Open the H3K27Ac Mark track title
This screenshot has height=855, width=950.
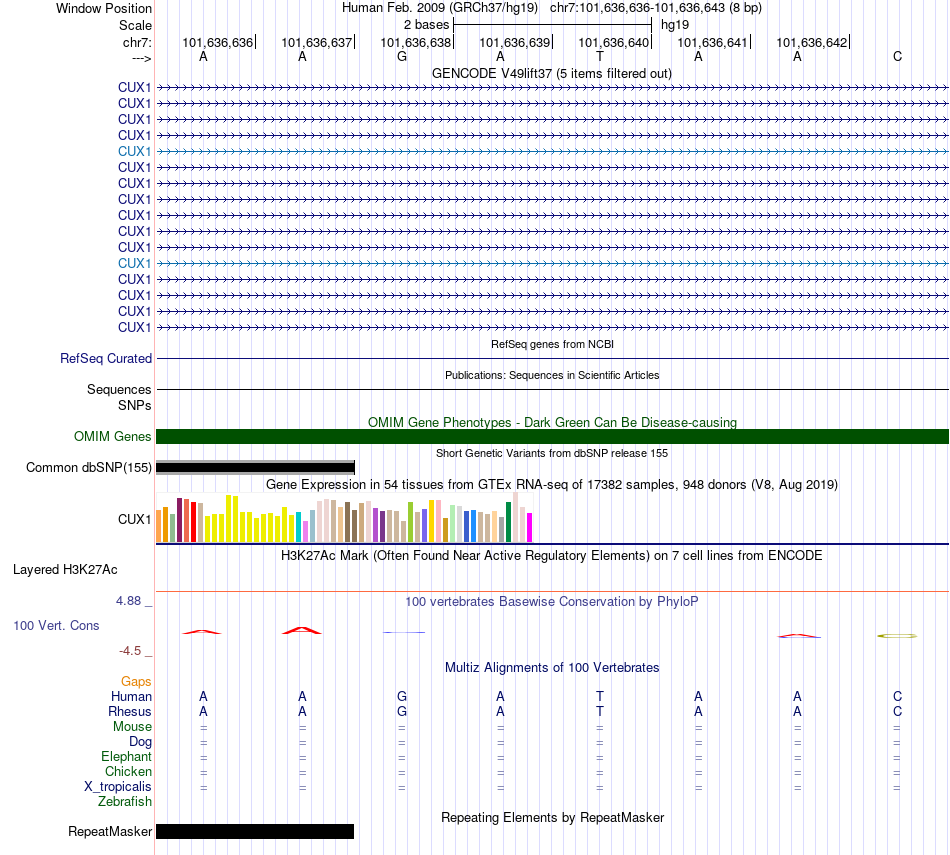coord(552,556)
